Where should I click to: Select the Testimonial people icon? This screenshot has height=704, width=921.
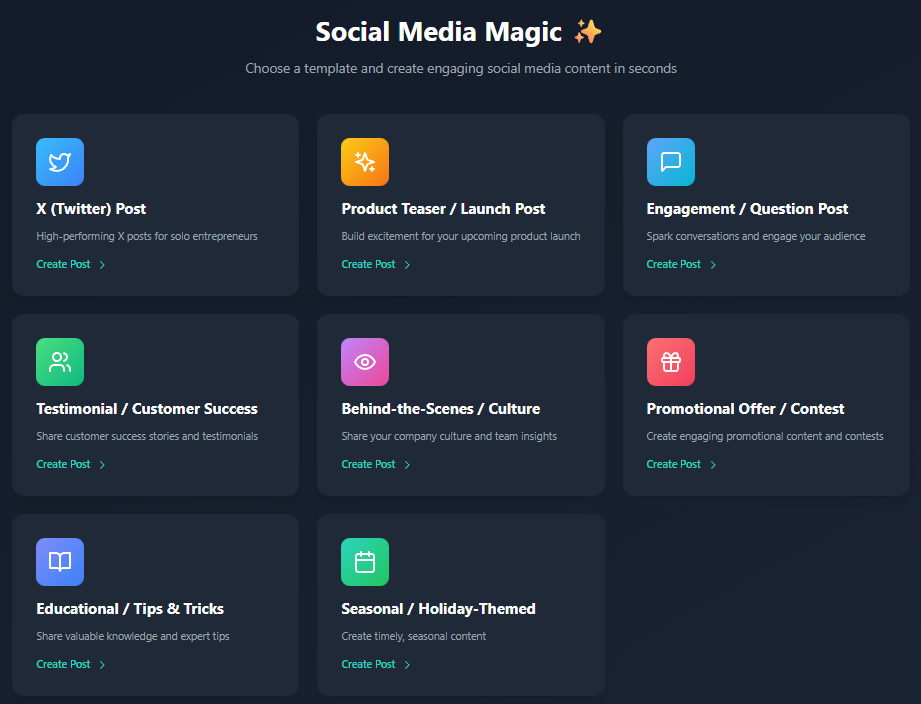pos(60,361)
